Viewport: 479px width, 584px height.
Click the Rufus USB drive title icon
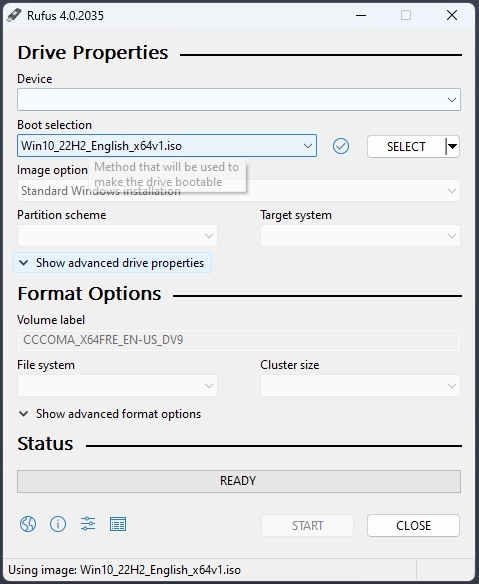(14, 15)
